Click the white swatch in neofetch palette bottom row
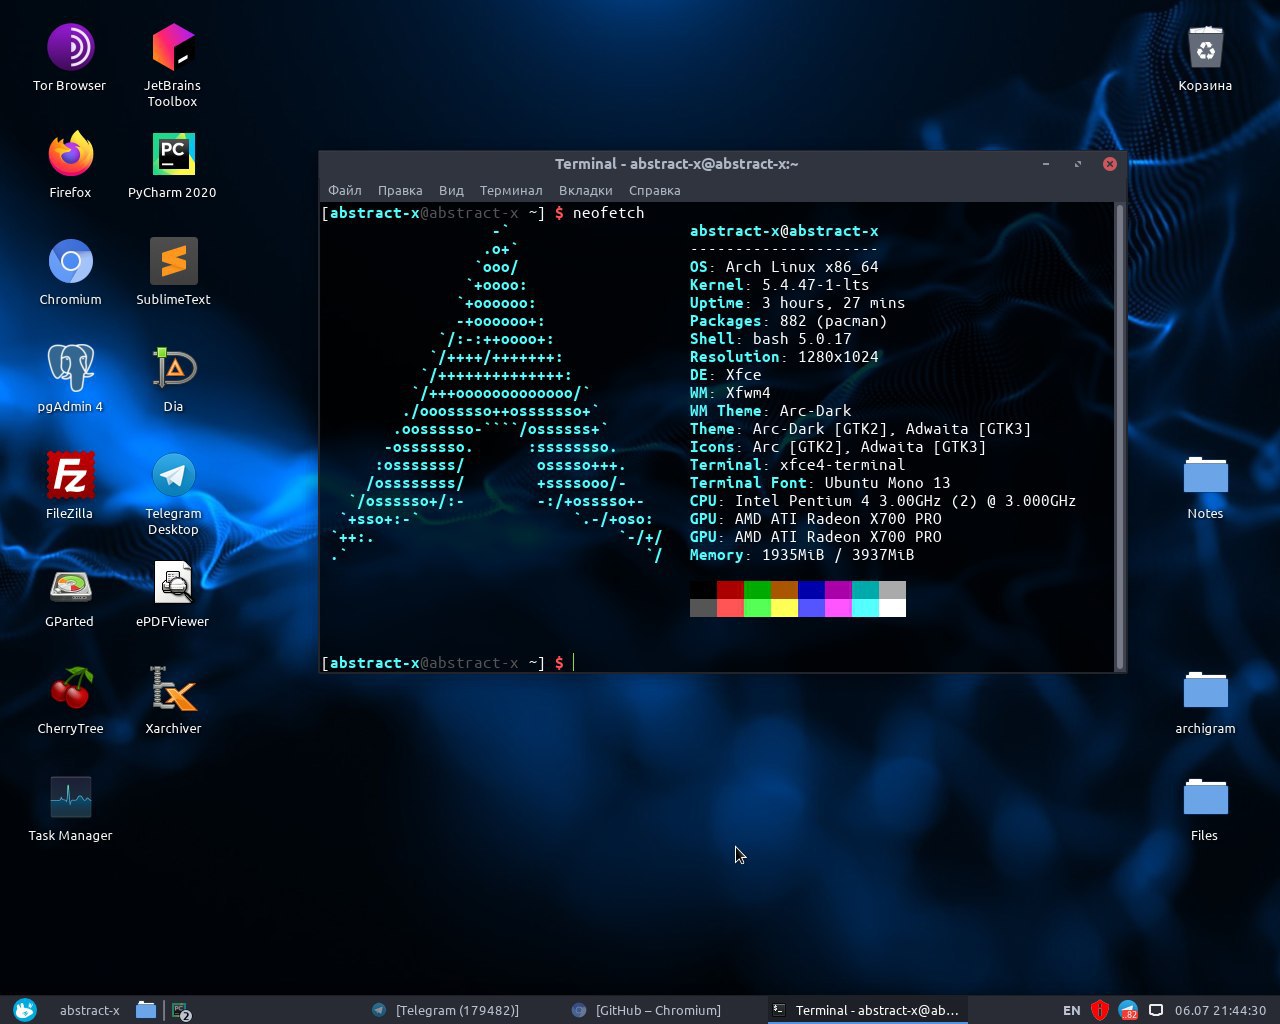The width and height of the screenshot is (1280, 1024). pos(892,608)
